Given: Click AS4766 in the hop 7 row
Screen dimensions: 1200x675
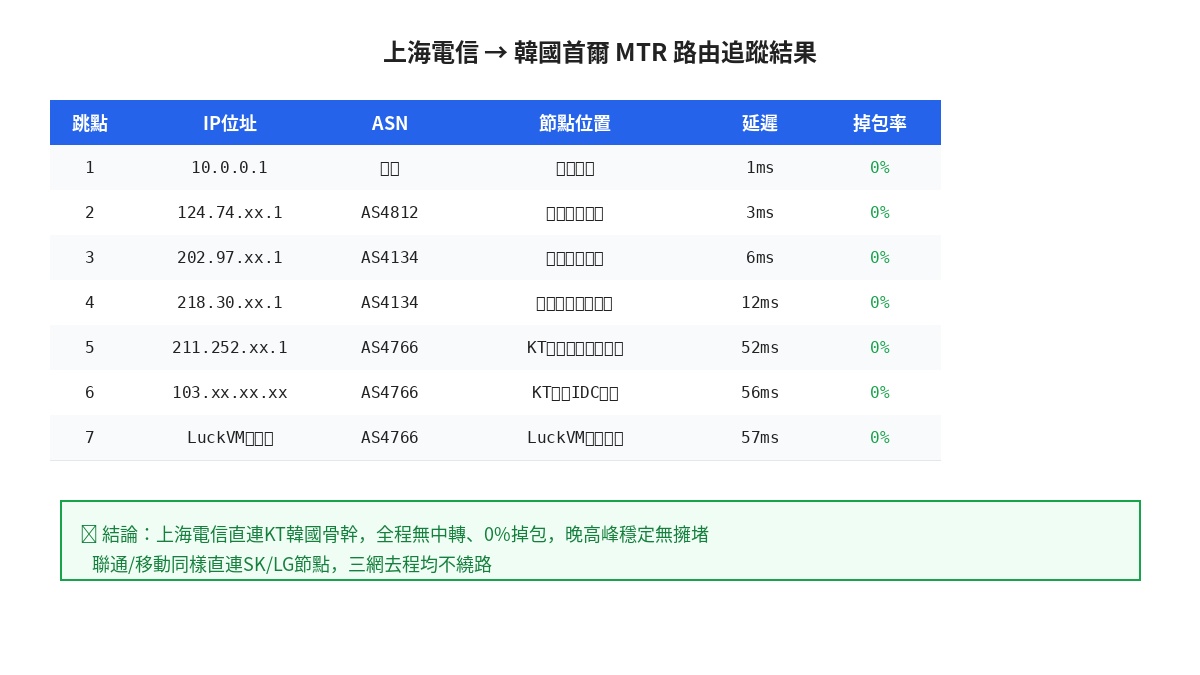Looking at the screenshot, I should [390, 438].
